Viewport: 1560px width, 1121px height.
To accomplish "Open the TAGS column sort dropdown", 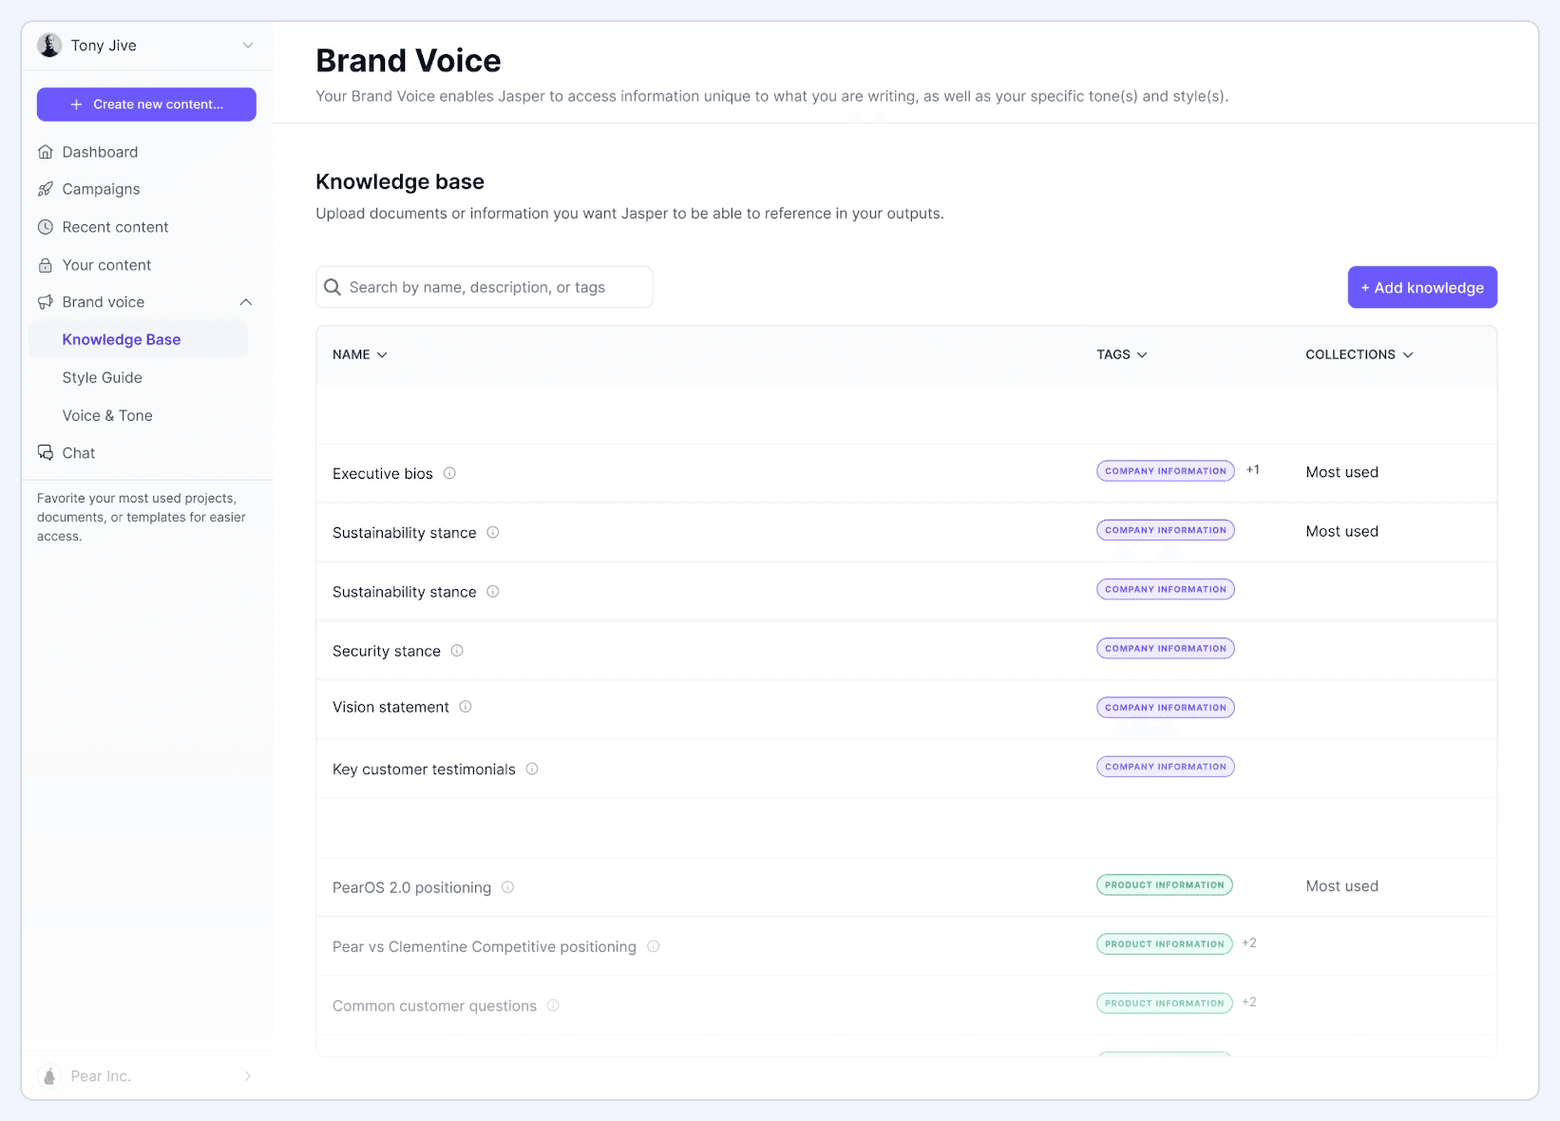I will point(1121,354).
